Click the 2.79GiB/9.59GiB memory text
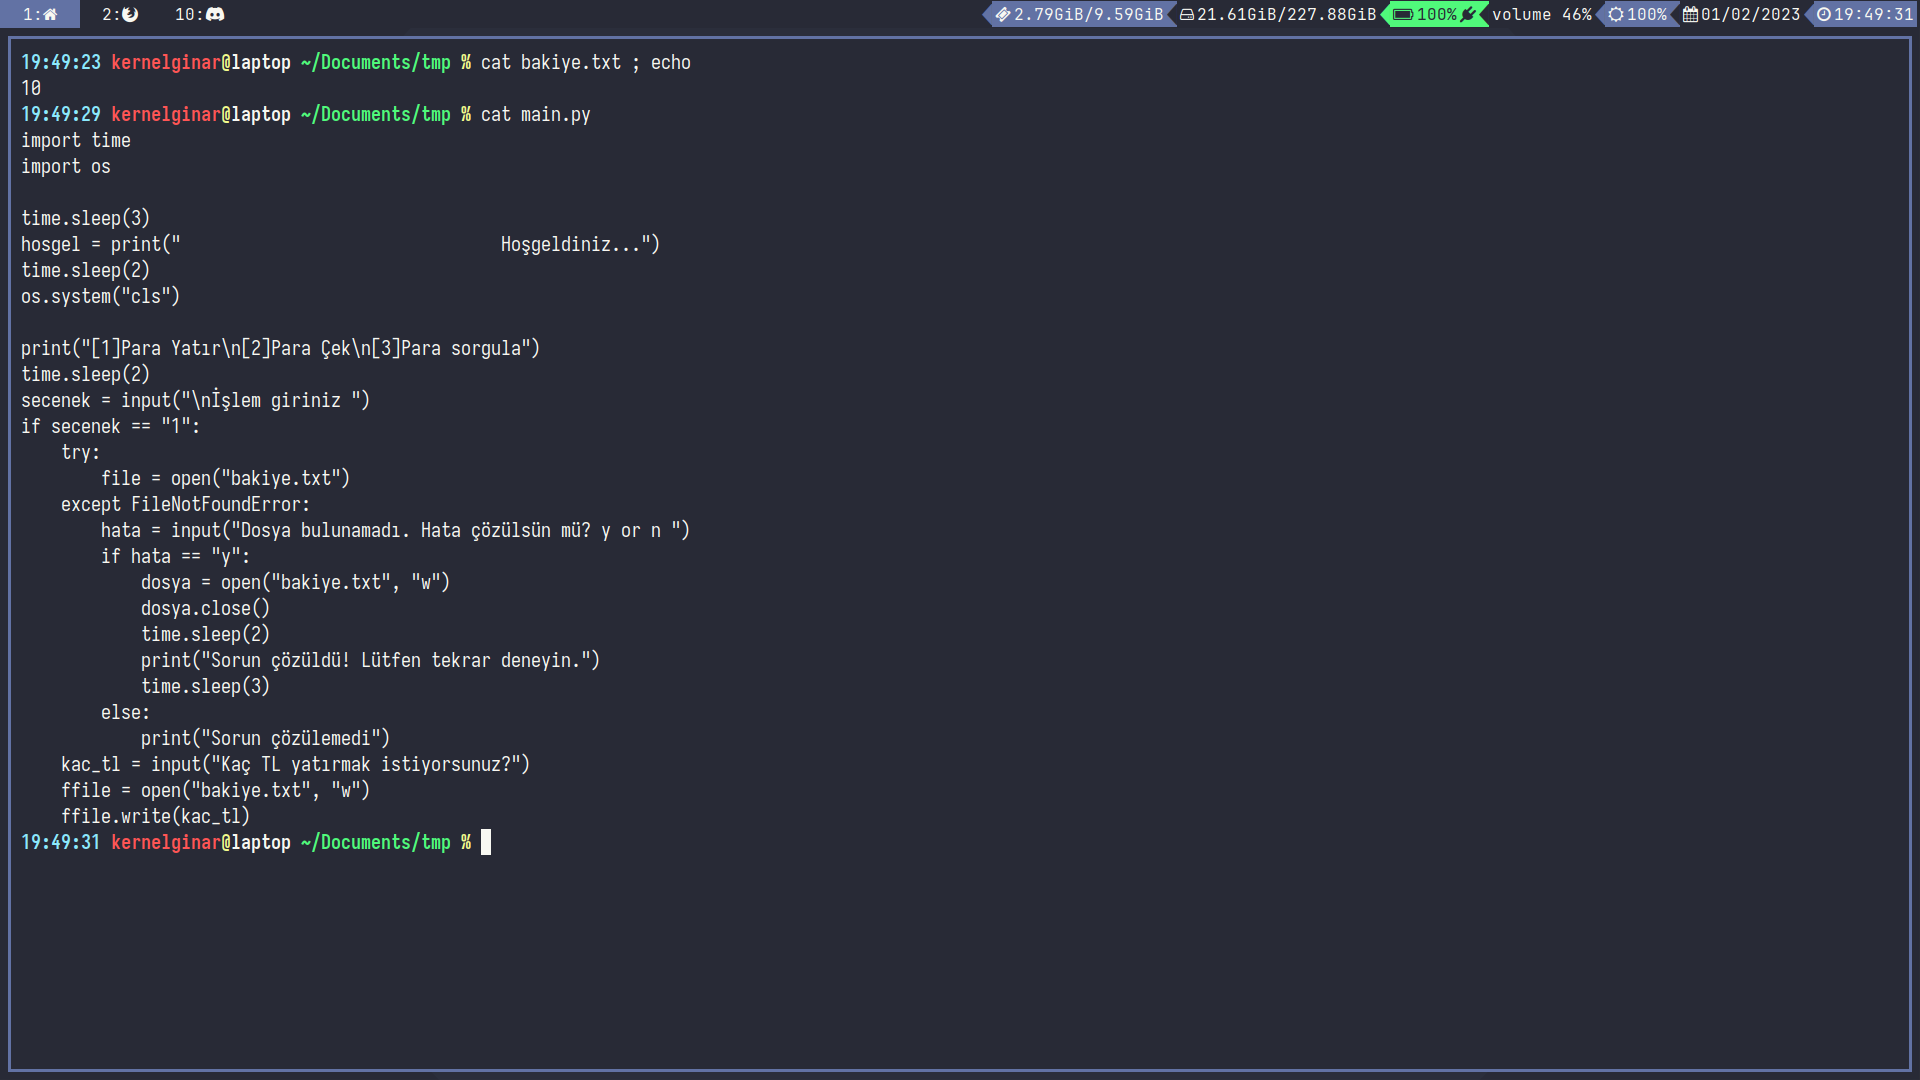 coord(1088,14)
